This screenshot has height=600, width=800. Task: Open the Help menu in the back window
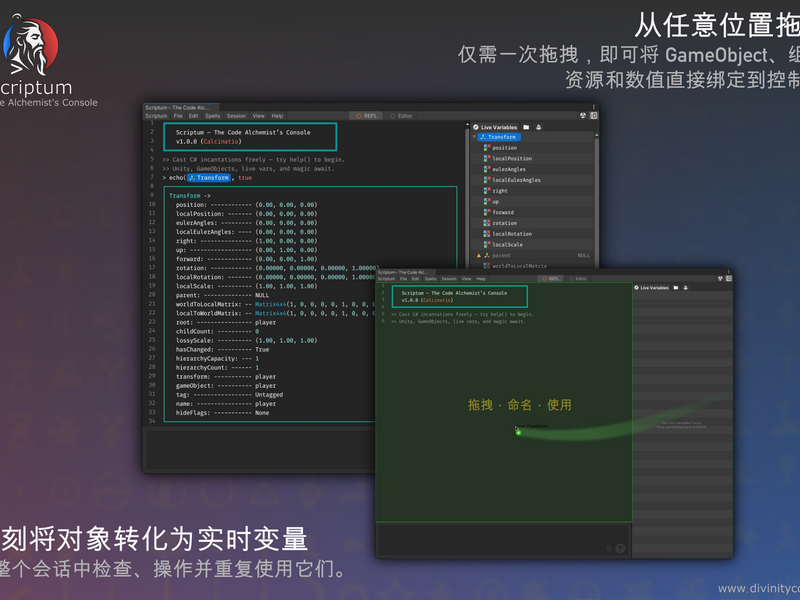point(277,116)
